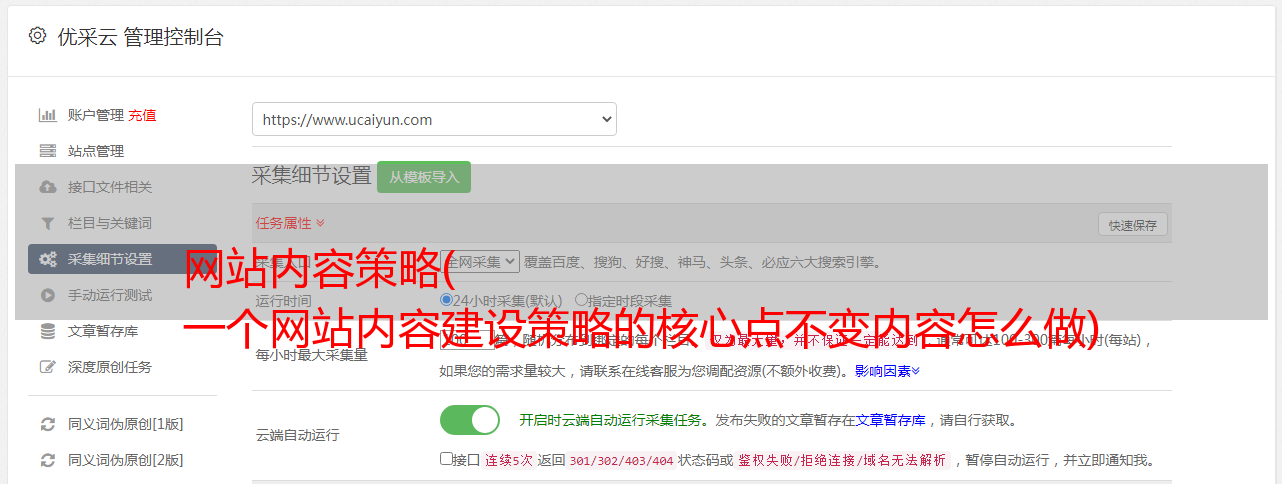Click the database icon for 文章暂存库 in the sidebar
1282x484 pixels.
click(x=47, y=331)
